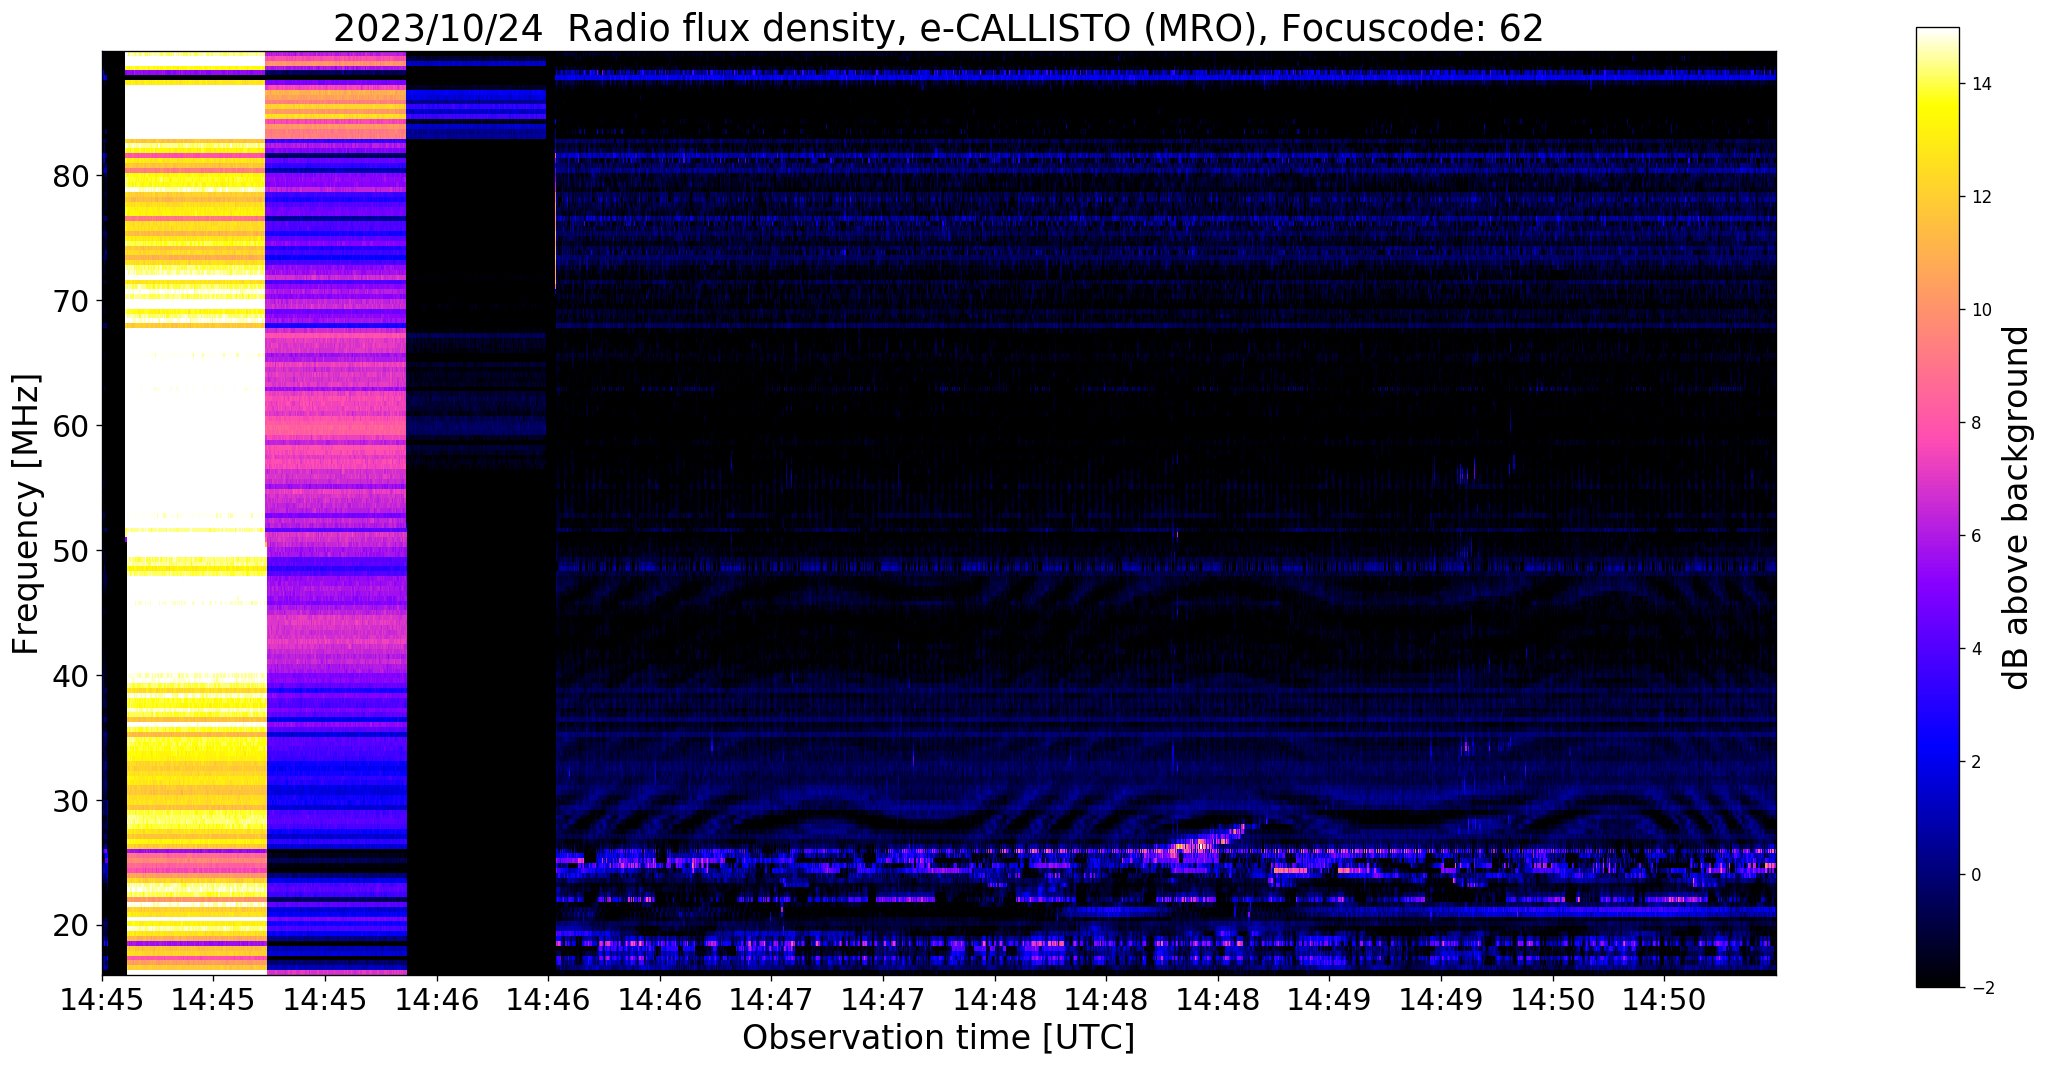Image resolution: width=2047 pixels, height=1067 pixels.
Task: Click the 8 tick label on the colorbar
Action: [1975, 423]
